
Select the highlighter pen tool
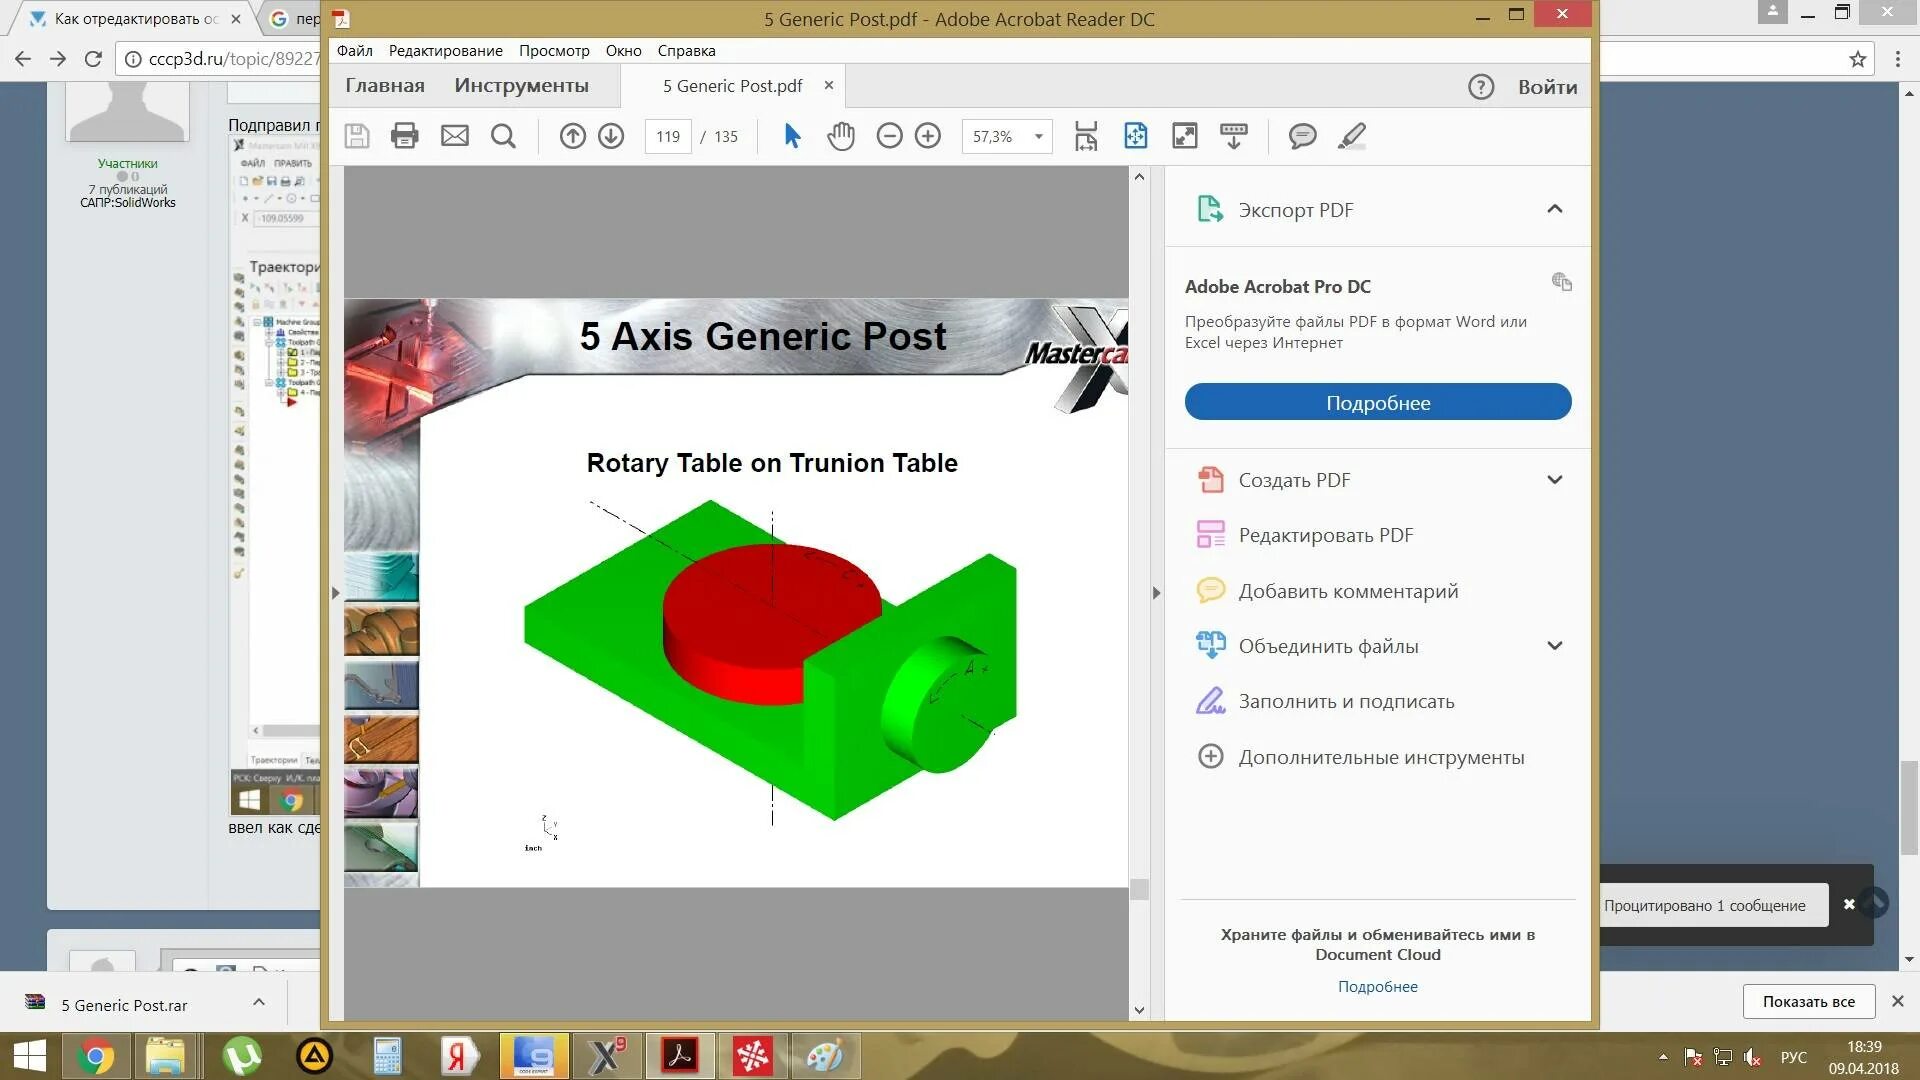pos(1352,136)
